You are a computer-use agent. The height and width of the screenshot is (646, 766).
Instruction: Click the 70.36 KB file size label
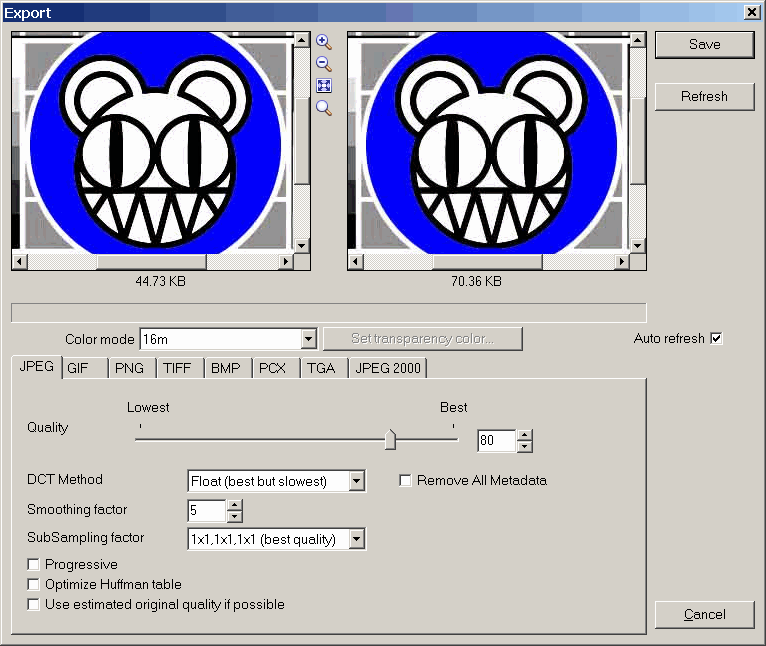pos(476,281)
